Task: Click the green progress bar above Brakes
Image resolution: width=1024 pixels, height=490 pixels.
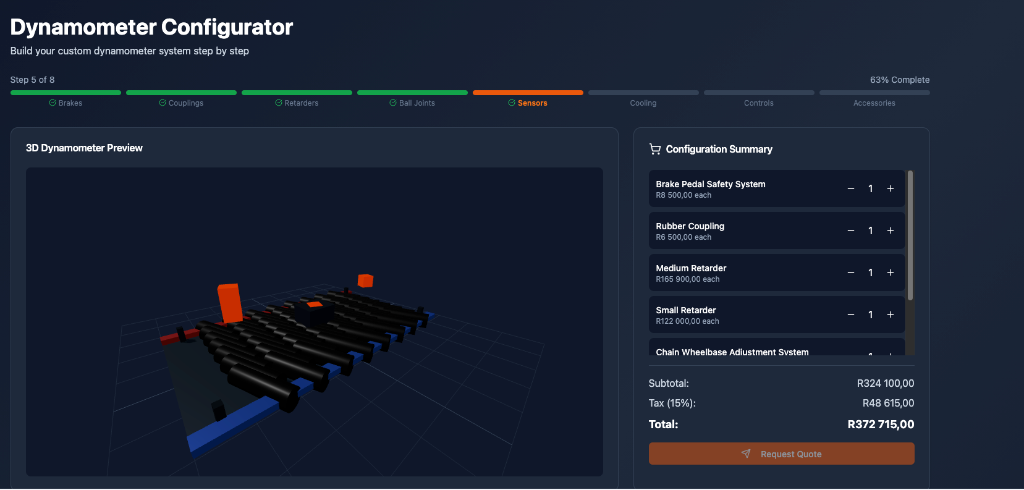Action: click(66, 93)
